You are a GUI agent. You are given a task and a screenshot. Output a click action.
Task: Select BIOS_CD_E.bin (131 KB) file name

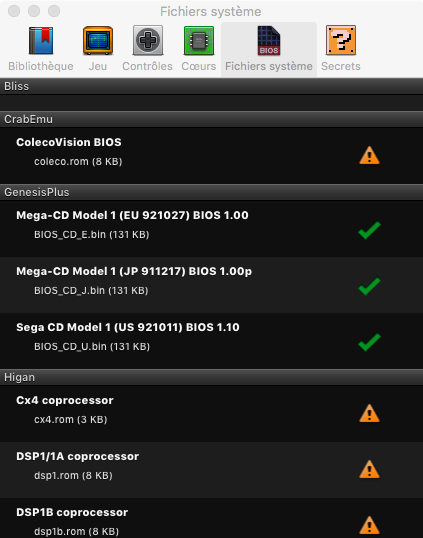(x=92, y=235)
